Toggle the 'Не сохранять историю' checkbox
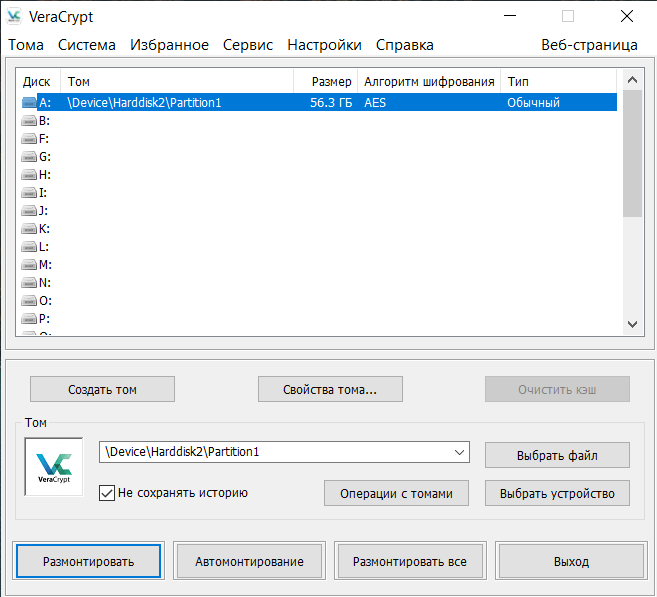The height and width of the screenshot is (597, 657). [x=107, y=493]
